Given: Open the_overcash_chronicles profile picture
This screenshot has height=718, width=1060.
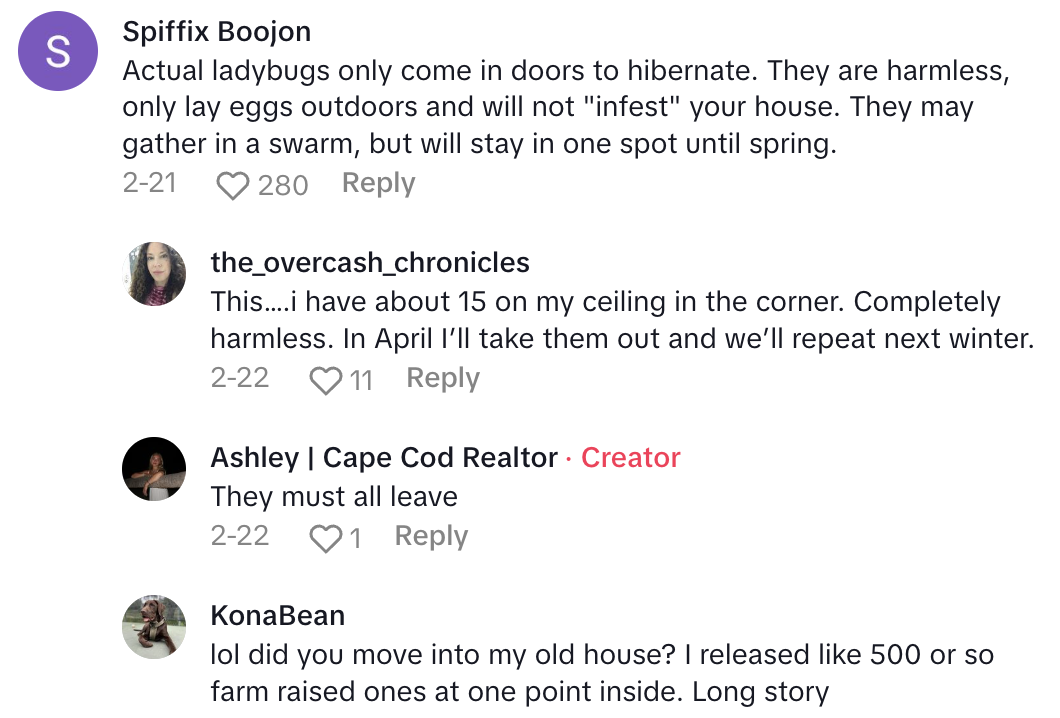Looking at the screenshot, I should point(154,273).
